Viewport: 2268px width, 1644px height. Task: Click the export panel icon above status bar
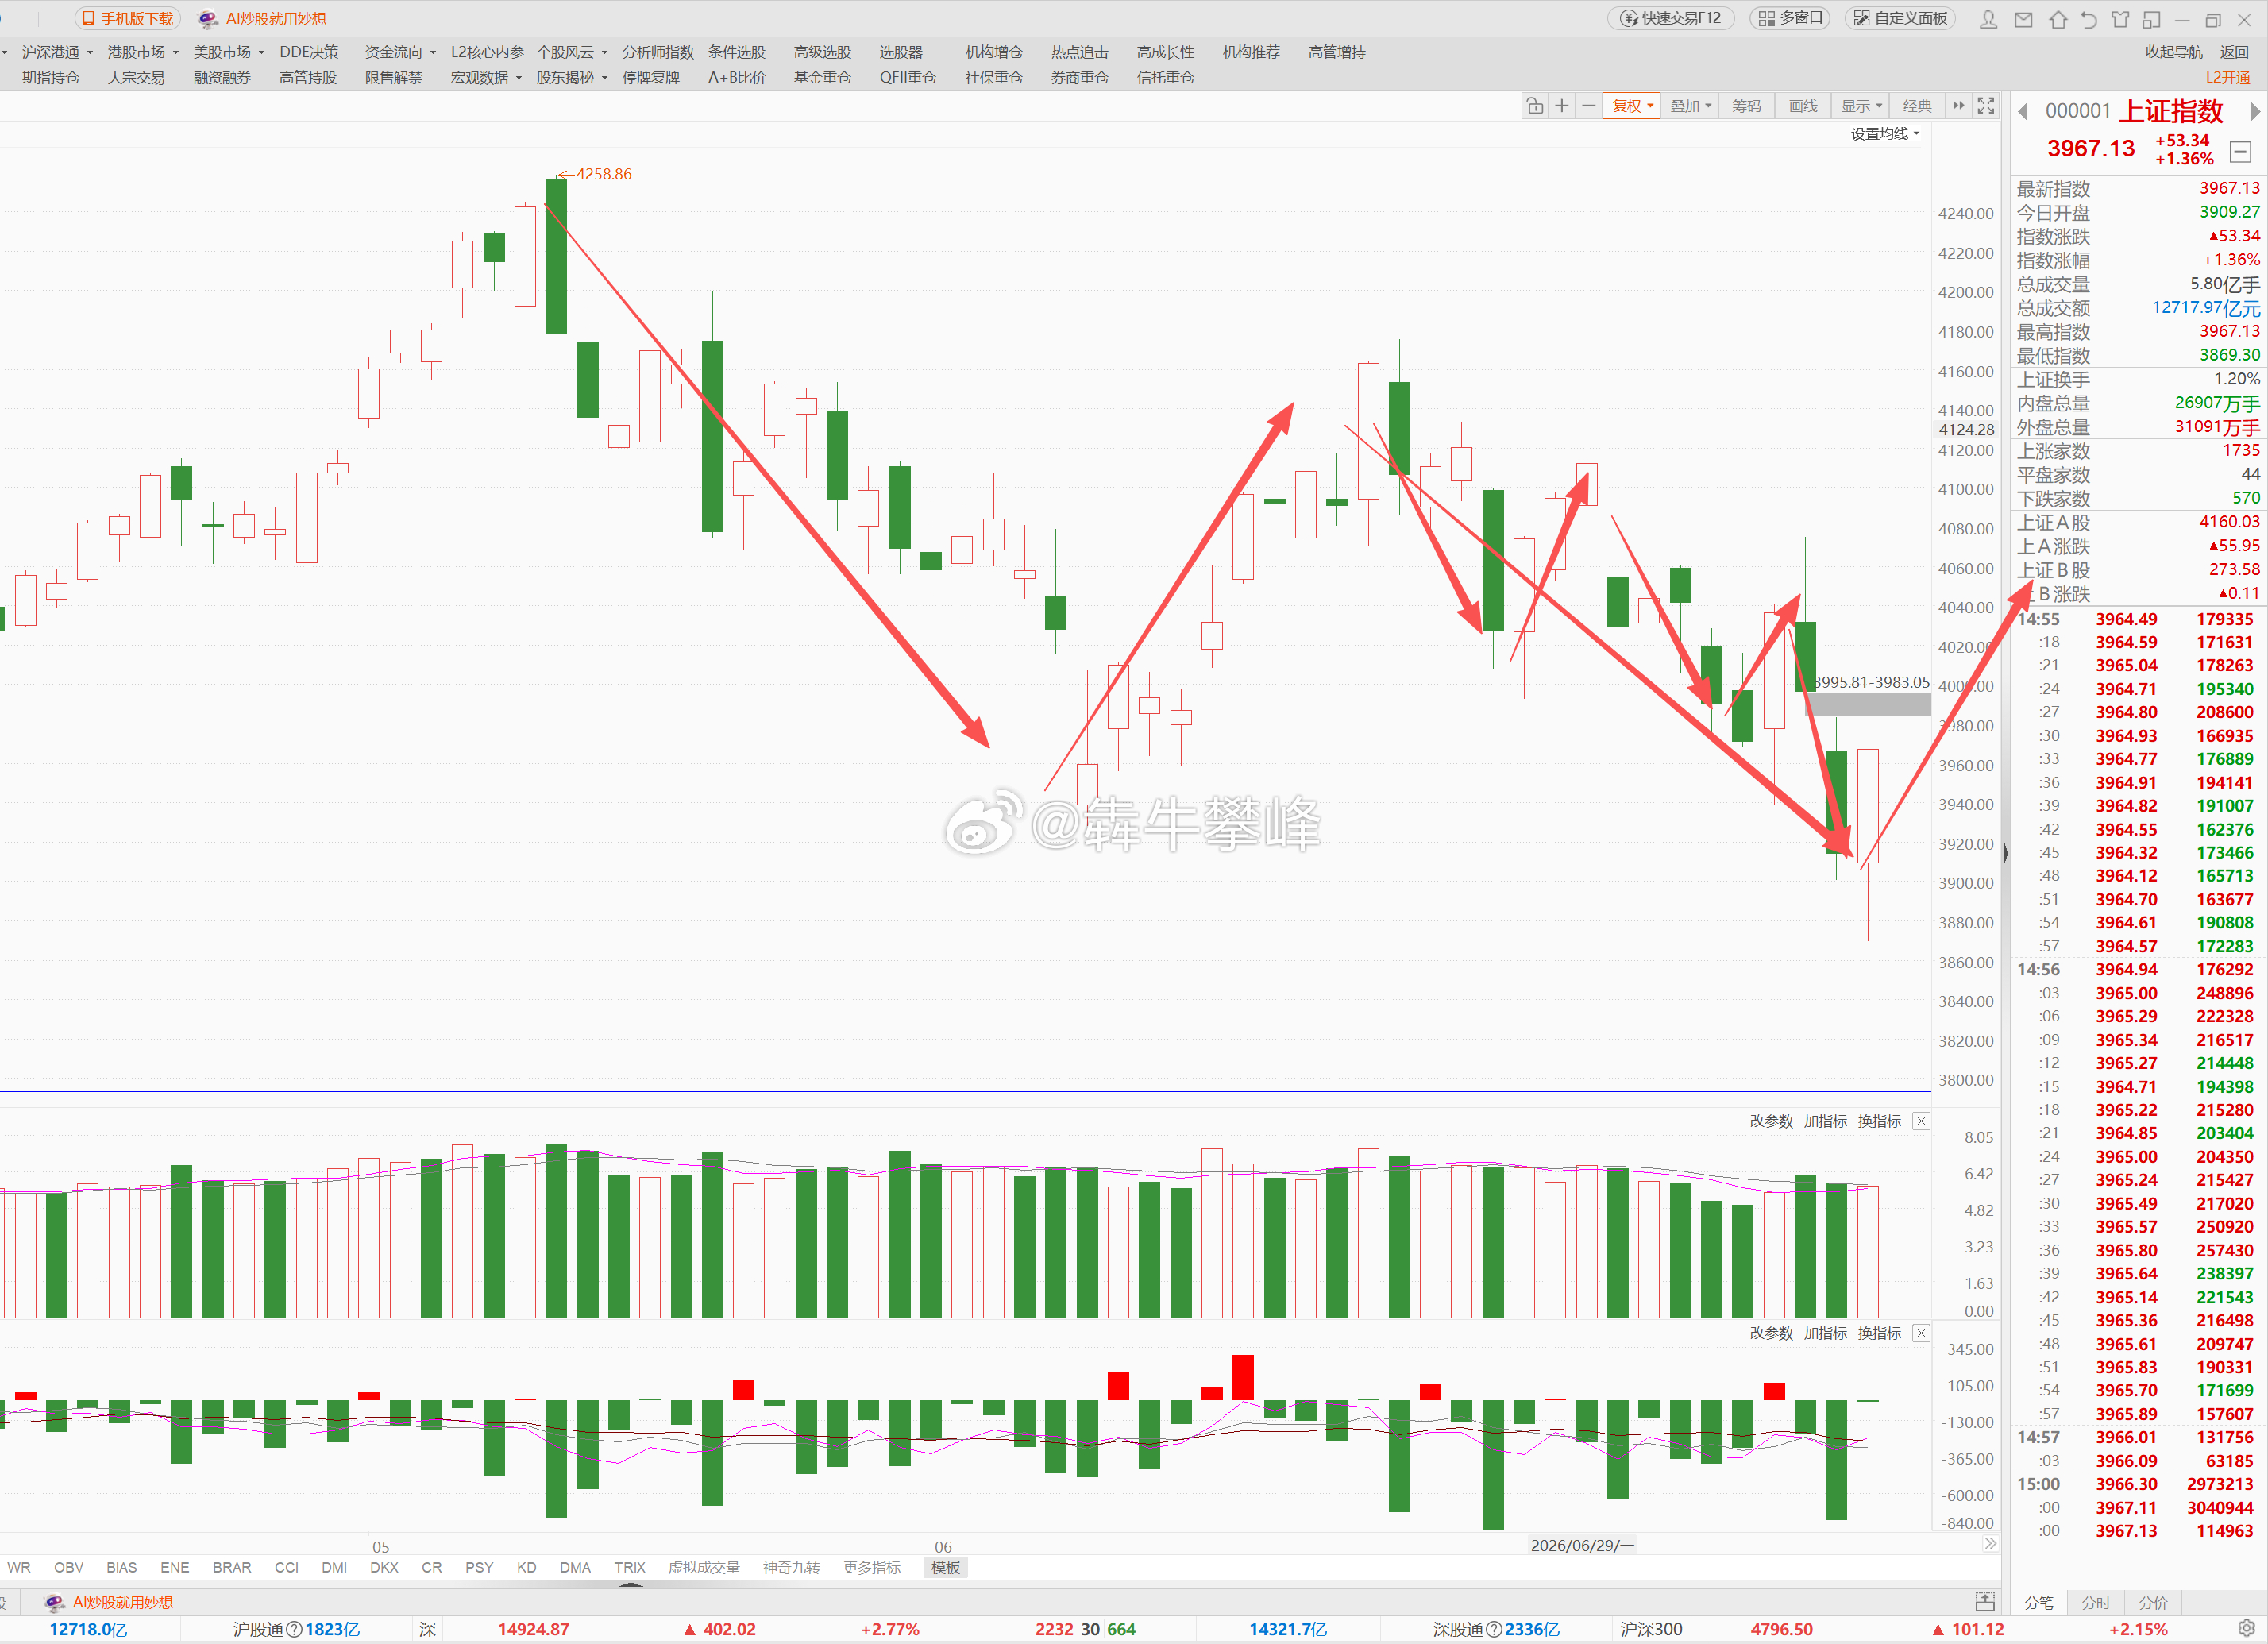[x=1985, y=1601]
